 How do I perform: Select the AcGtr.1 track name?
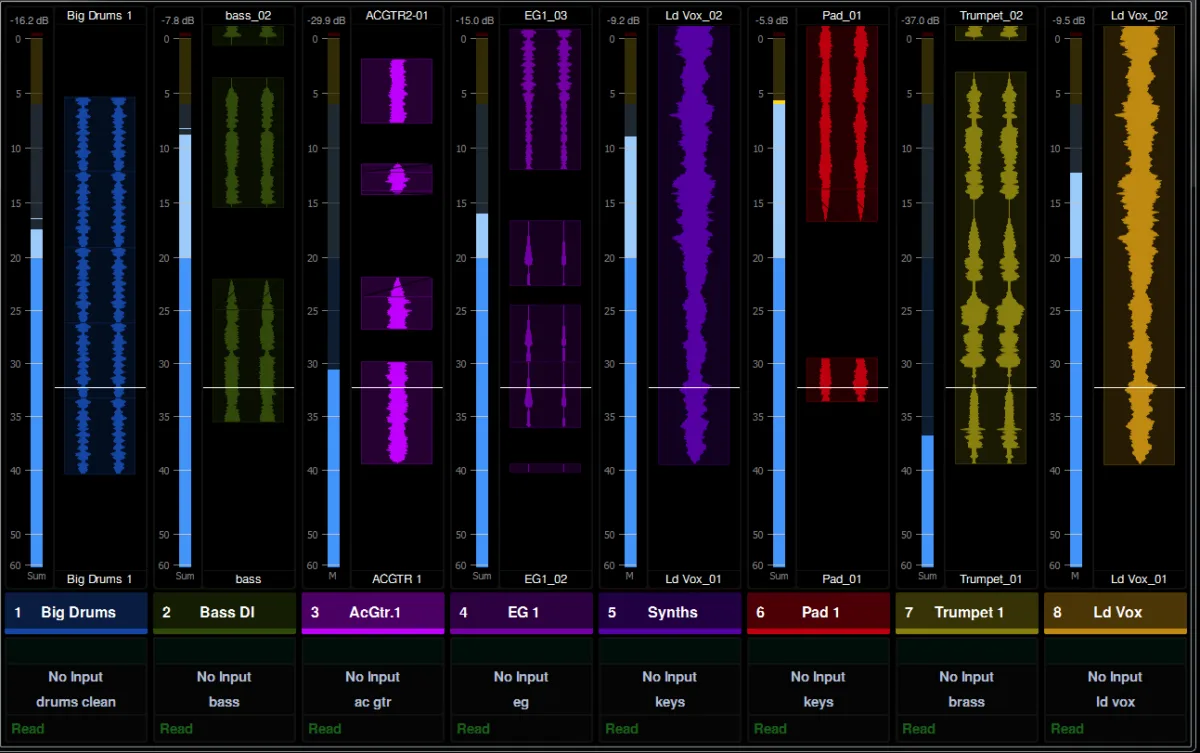point(375,612)
